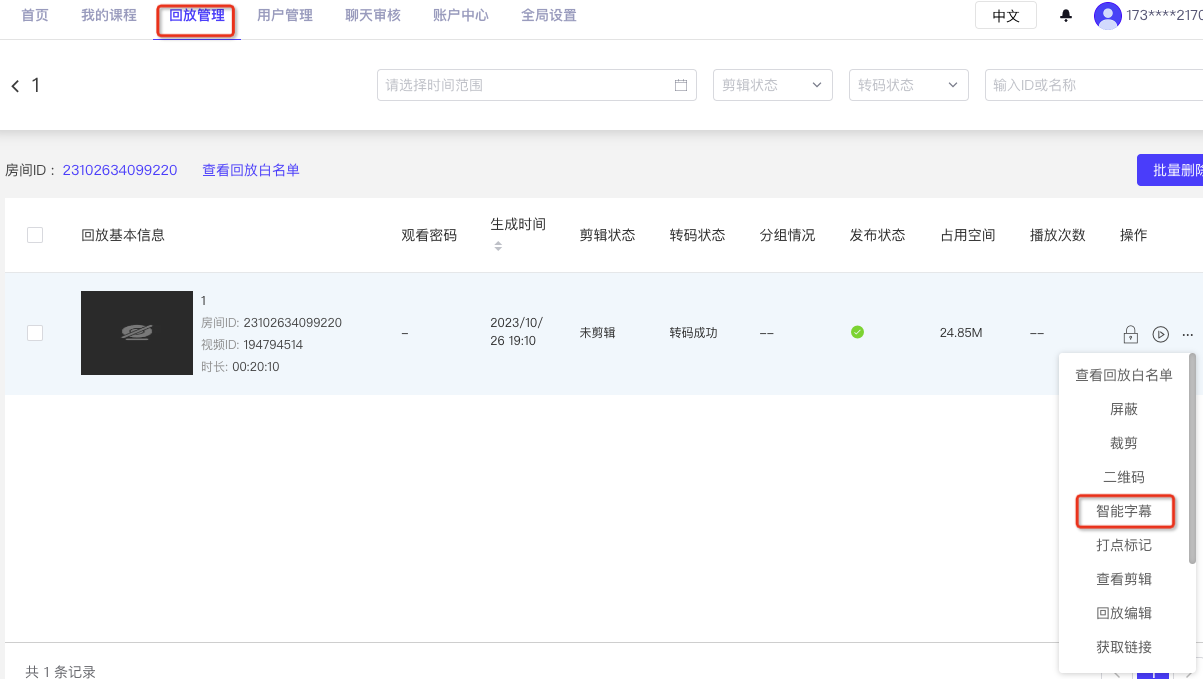Go back using the left arrow beside 1
The width and height of the screenshot is (1203, 679).
15,86
